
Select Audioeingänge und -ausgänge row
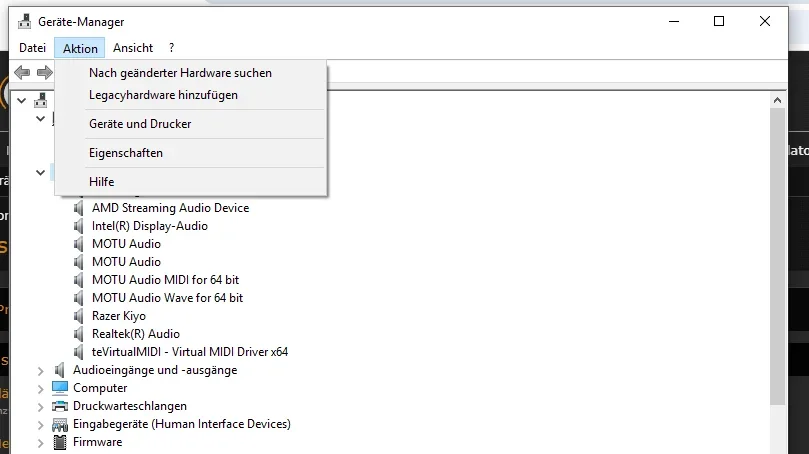tap(155, 370)
